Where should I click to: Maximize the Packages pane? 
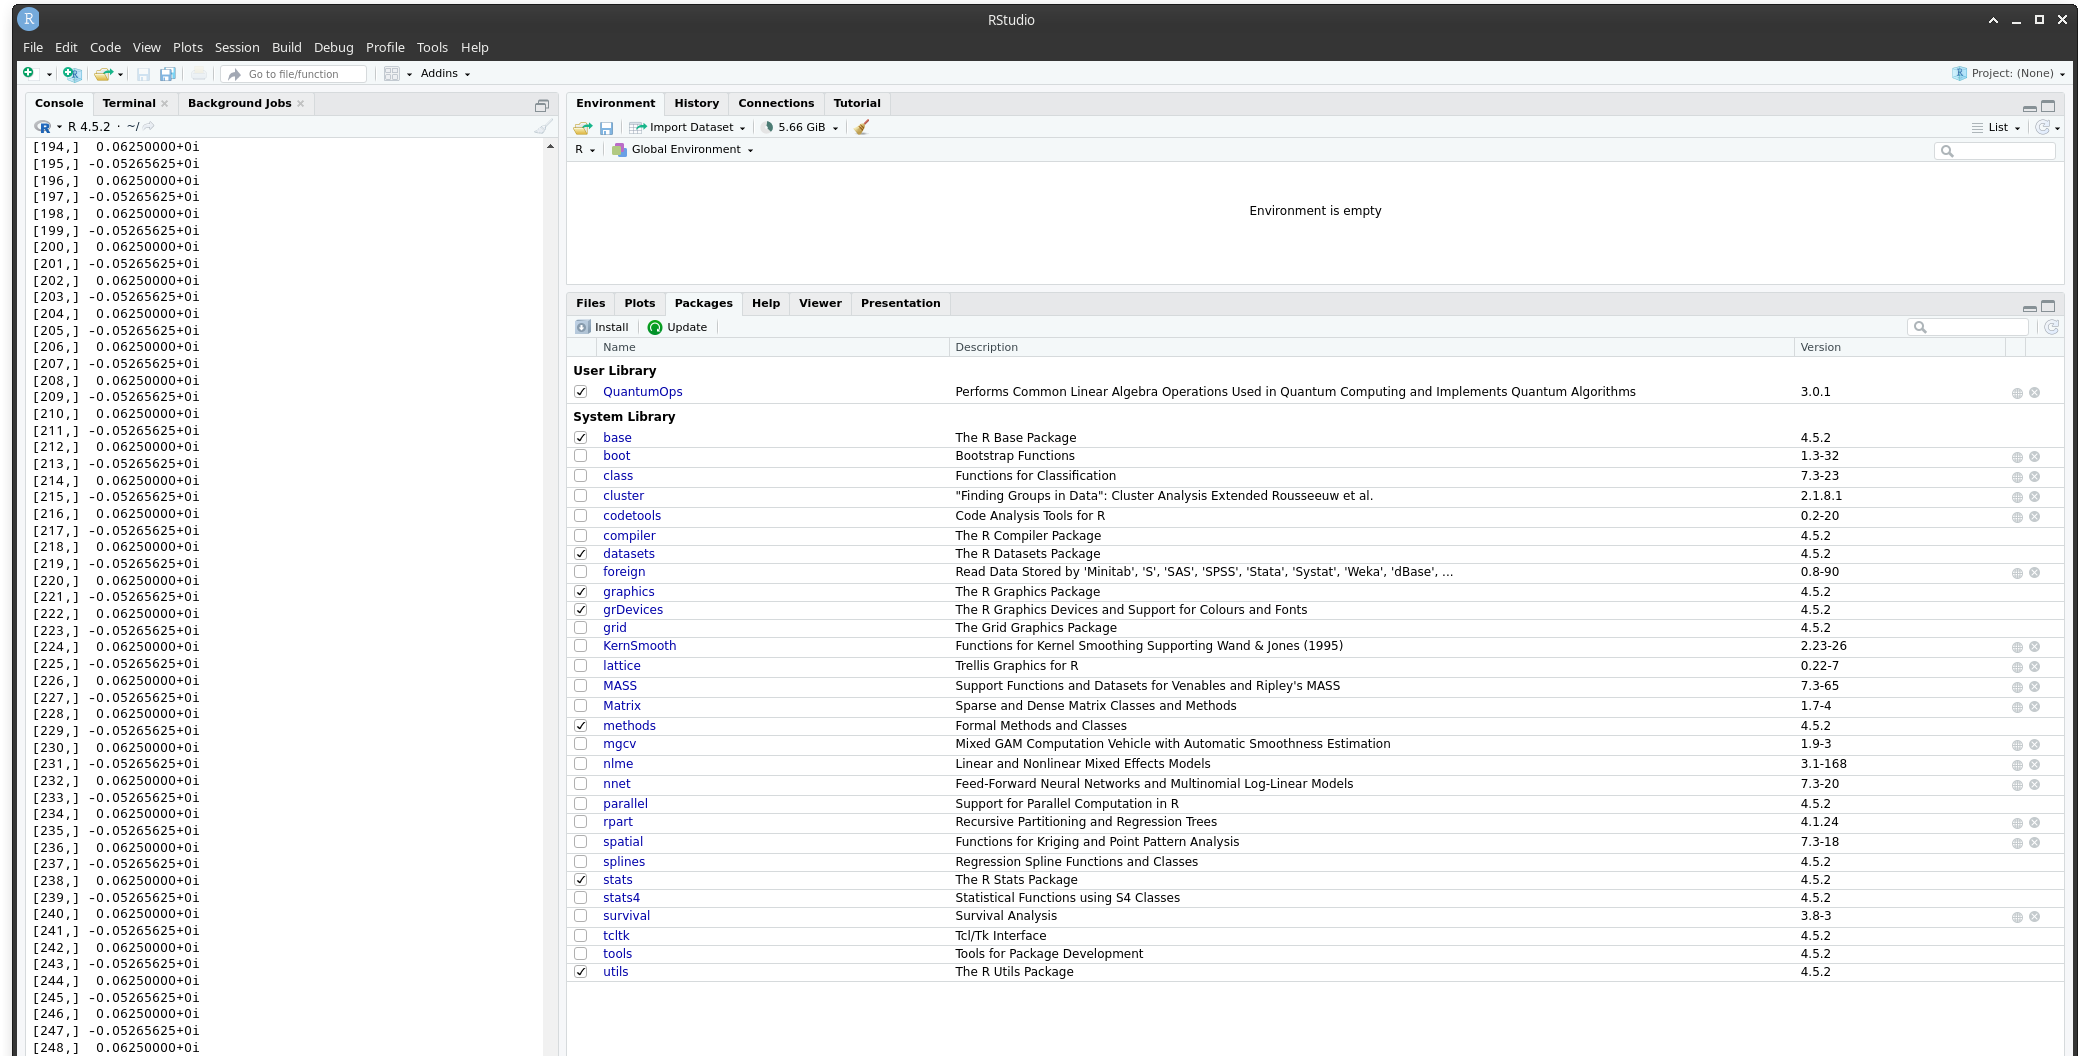click(x=2048, y=305)
